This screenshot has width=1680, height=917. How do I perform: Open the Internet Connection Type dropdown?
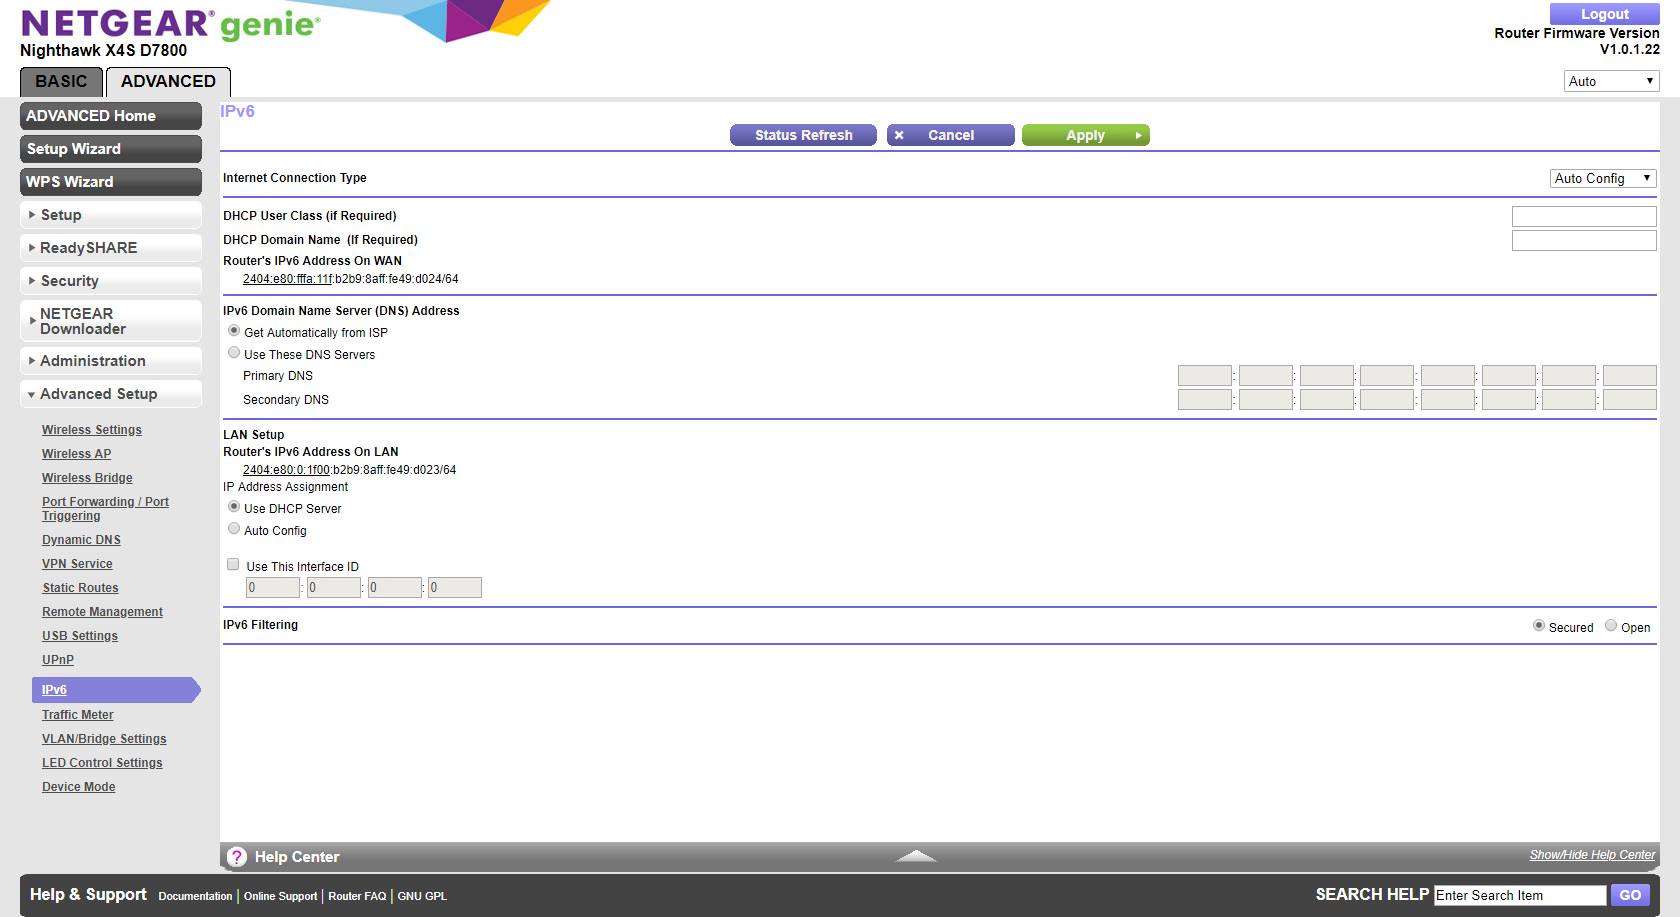tap(1603, 178)
